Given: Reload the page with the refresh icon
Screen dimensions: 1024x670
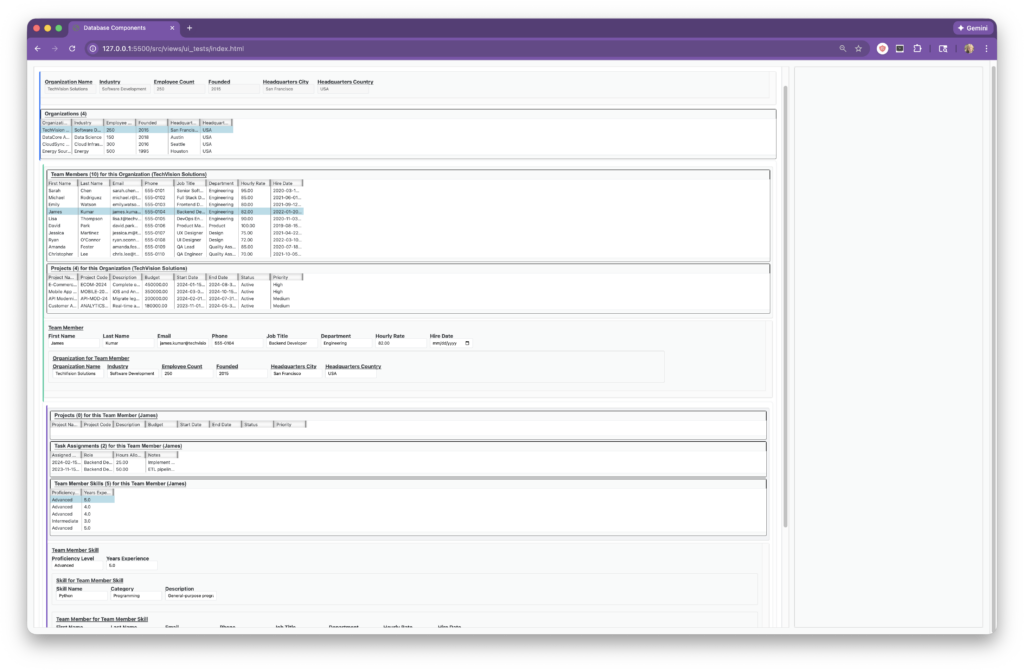Looking at the screenshot, I should (72, 48).
